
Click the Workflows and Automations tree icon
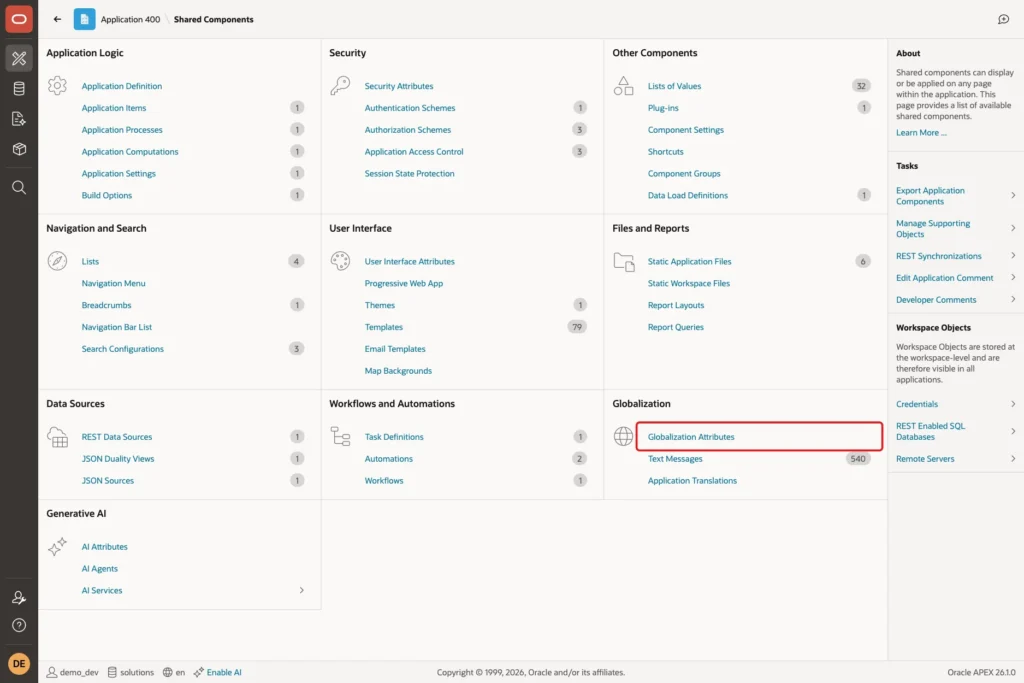tap(340, 436)
